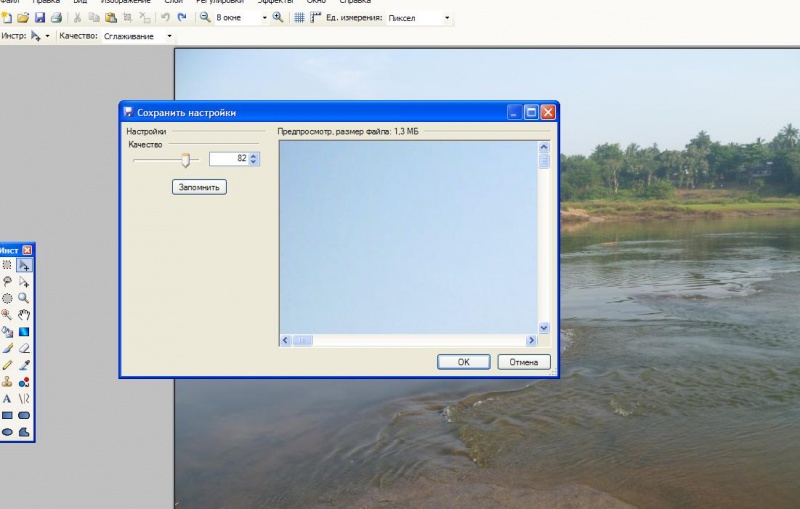This screenshot has width=800, height=509.
Task: Toggle the pixel grid display
Action: click(x=299, y=18)
